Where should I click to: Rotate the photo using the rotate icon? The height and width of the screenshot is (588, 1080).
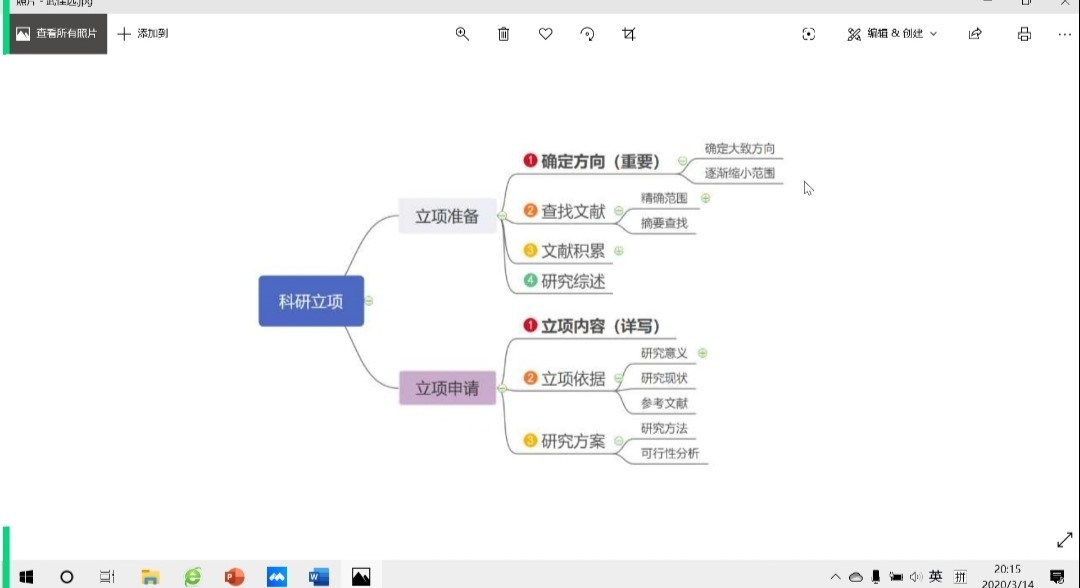588,34
